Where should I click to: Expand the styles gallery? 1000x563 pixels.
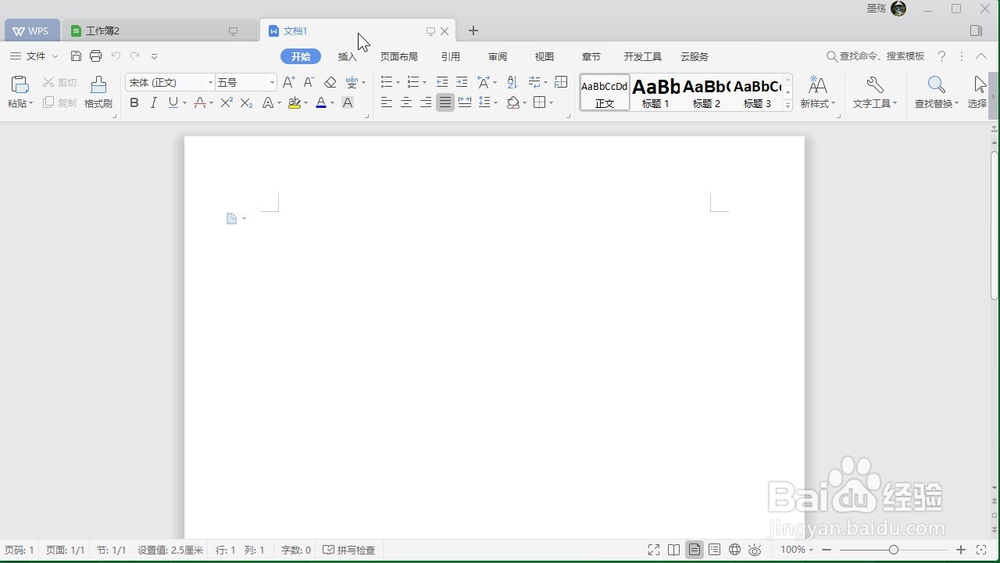point(788,105)
